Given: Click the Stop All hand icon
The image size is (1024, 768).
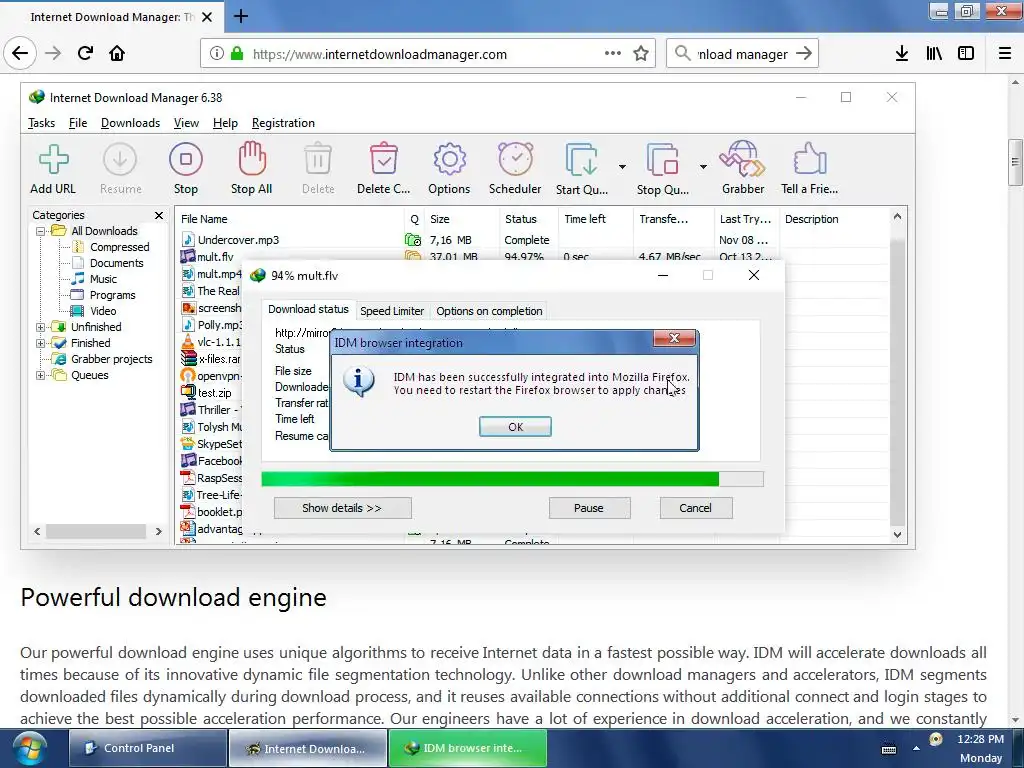Looking at the screenshot, I should (251, 159).
